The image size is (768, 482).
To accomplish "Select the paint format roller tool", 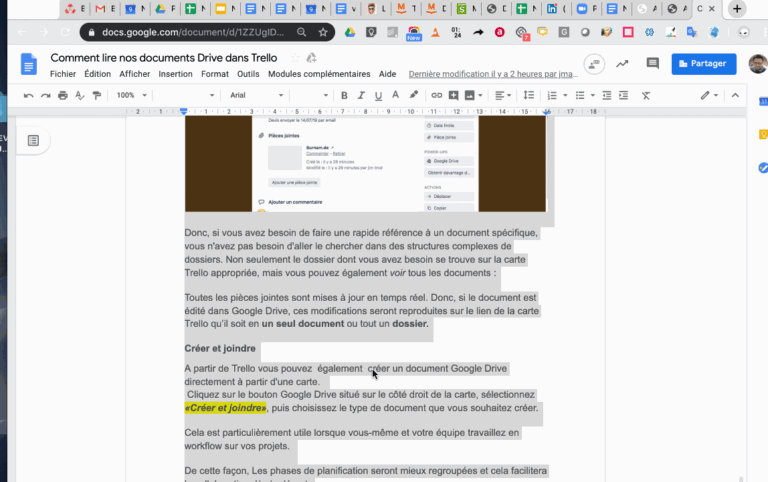I will [x=97, y=96].
